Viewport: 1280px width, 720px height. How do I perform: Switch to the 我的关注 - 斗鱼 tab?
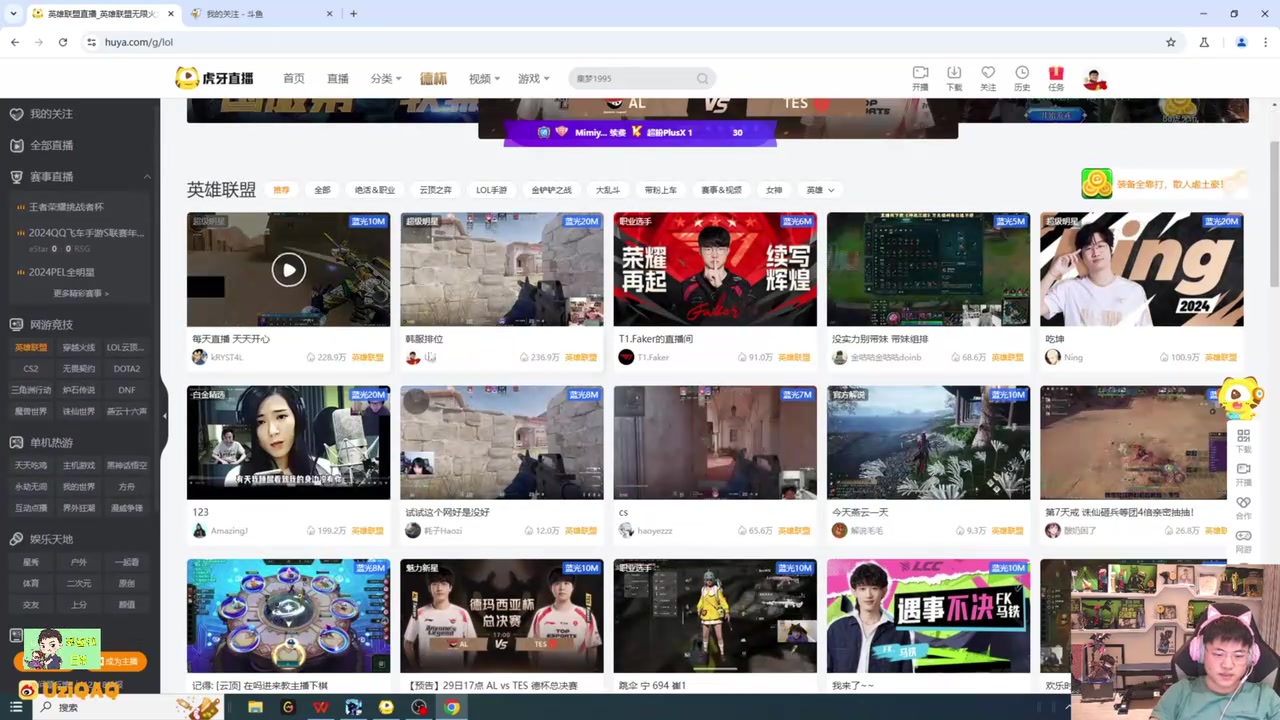pos(260,14)
